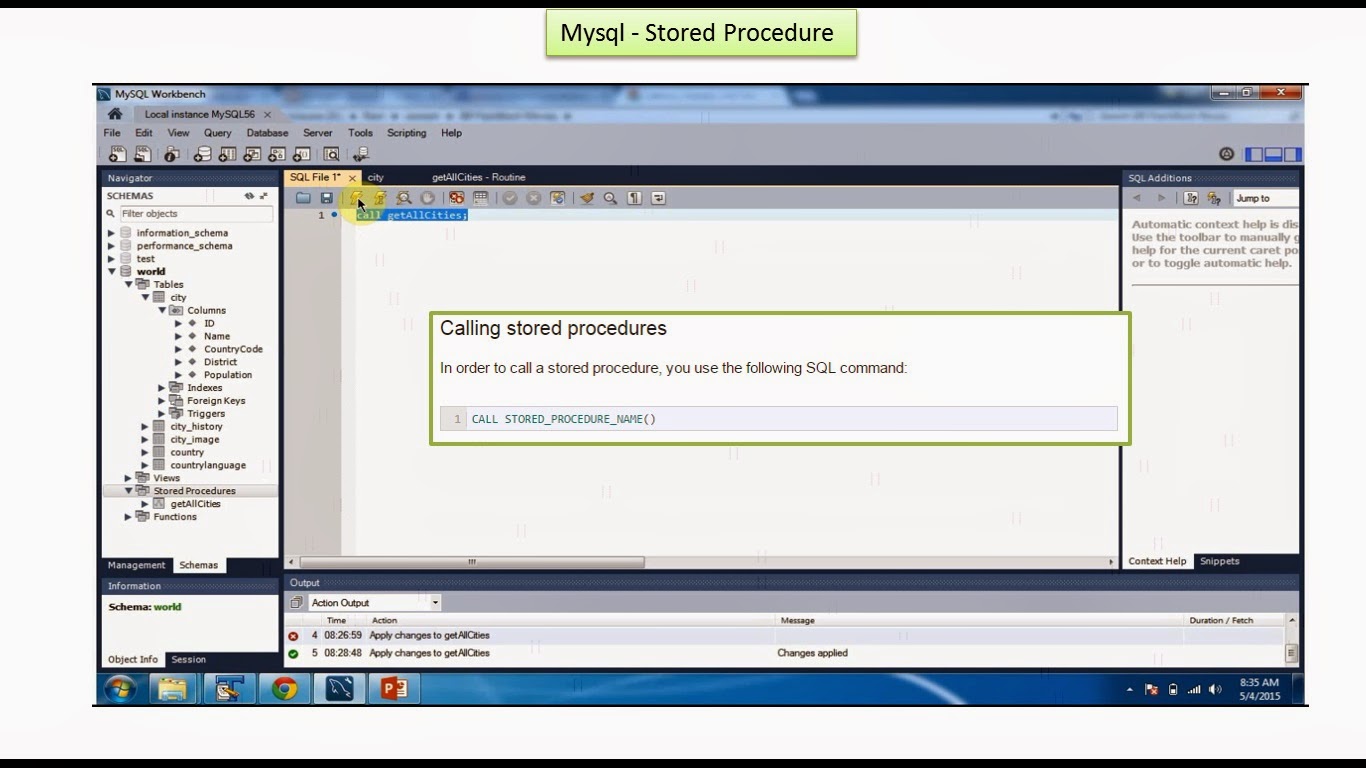Toggle the bottom output panel visibility
Viewport: 1366px width, 768px height.
click(x=1274, y=154)
